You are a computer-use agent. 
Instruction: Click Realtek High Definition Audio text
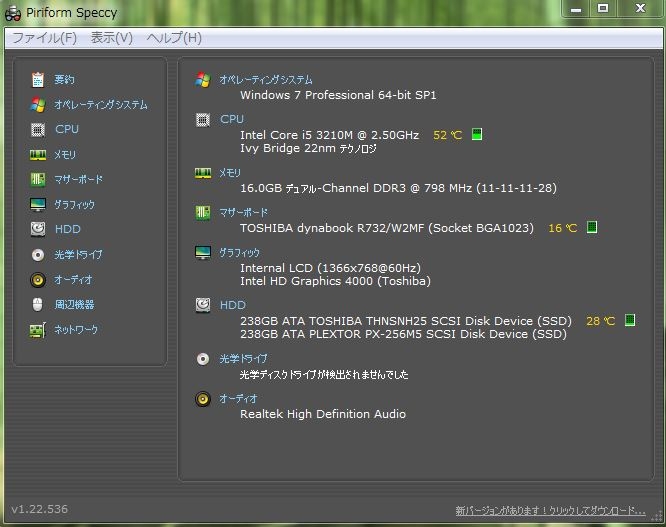point(323,414)
